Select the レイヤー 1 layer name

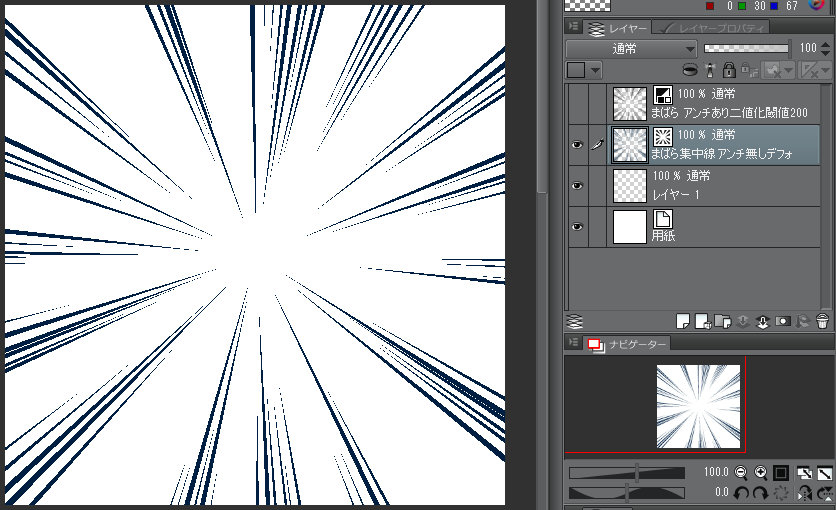(x=676, y=195)
